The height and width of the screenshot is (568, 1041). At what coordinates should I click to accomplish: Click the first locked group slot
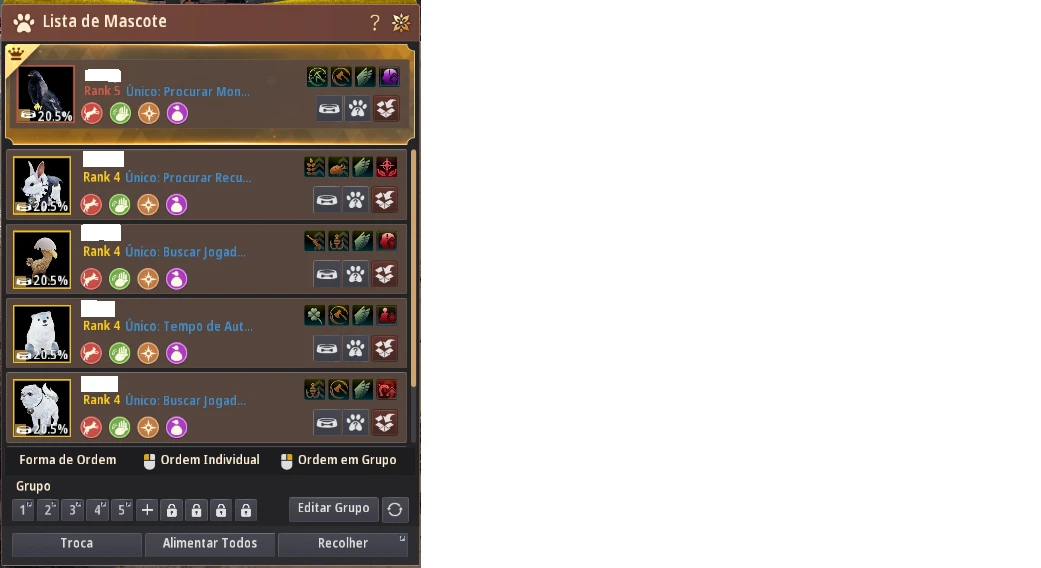(172, 510)
